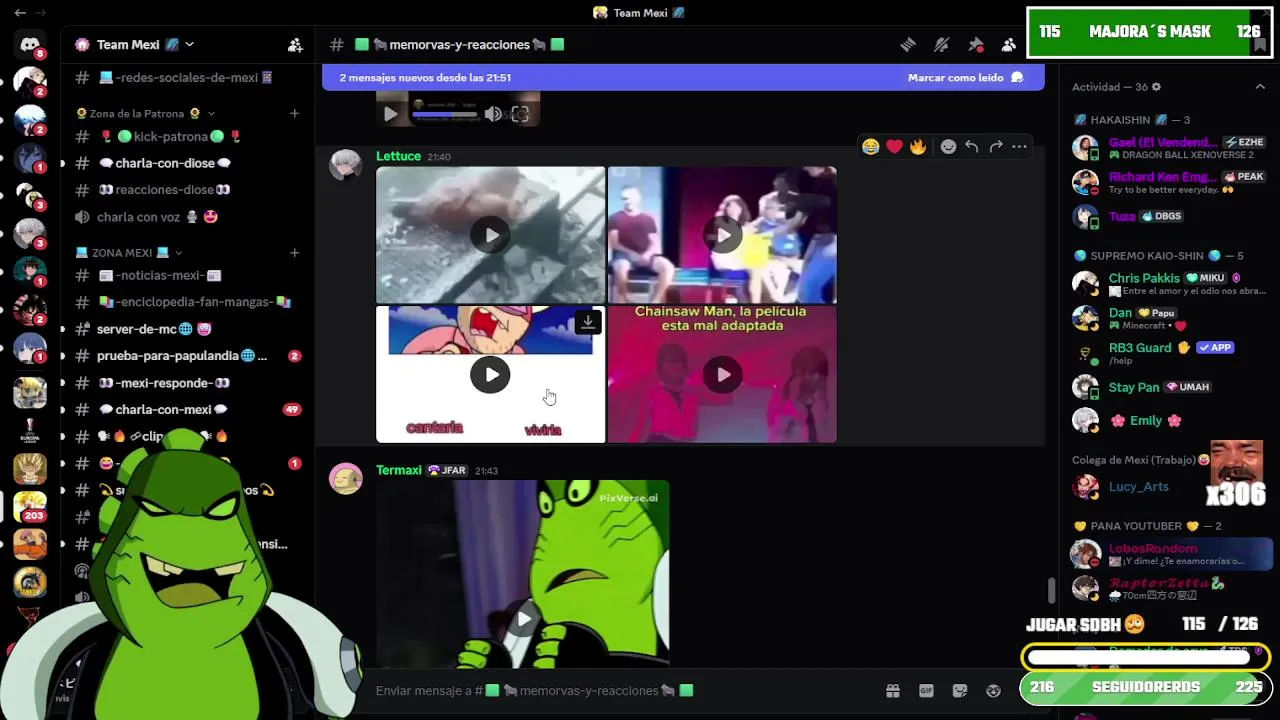Open RB3 Guard app member
The width and height of the screenshot is (1280, 720).
tap(1169, 353)
